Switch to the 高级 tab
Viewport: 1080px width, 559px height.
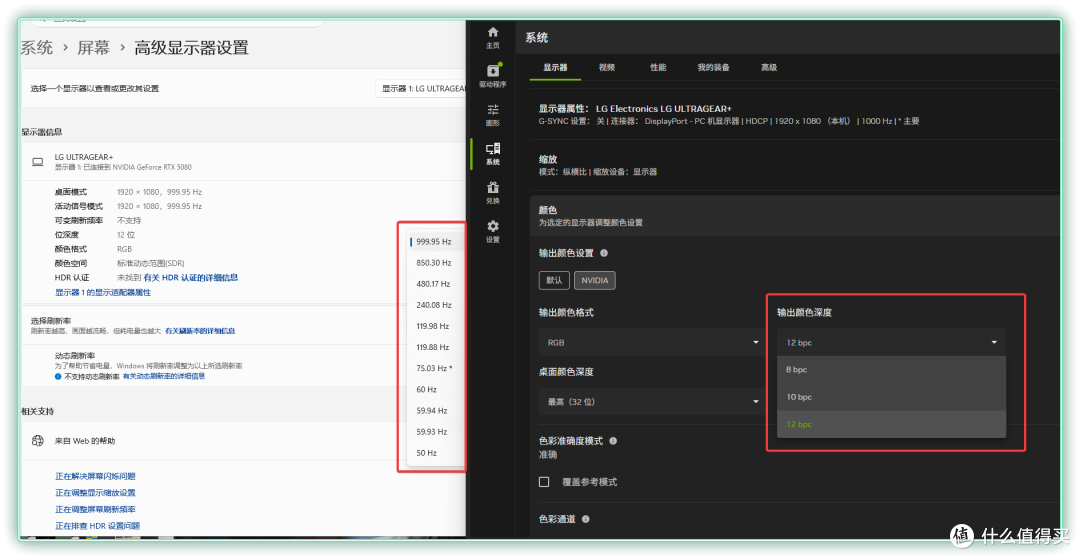(769, 67)
